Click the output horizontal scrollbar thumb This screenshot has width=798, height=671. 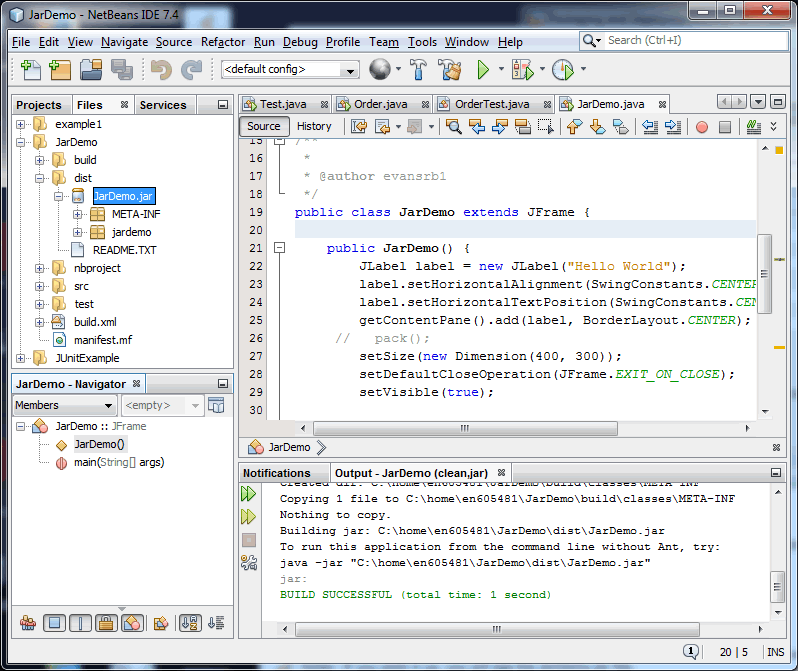click(x=497, y=629)
